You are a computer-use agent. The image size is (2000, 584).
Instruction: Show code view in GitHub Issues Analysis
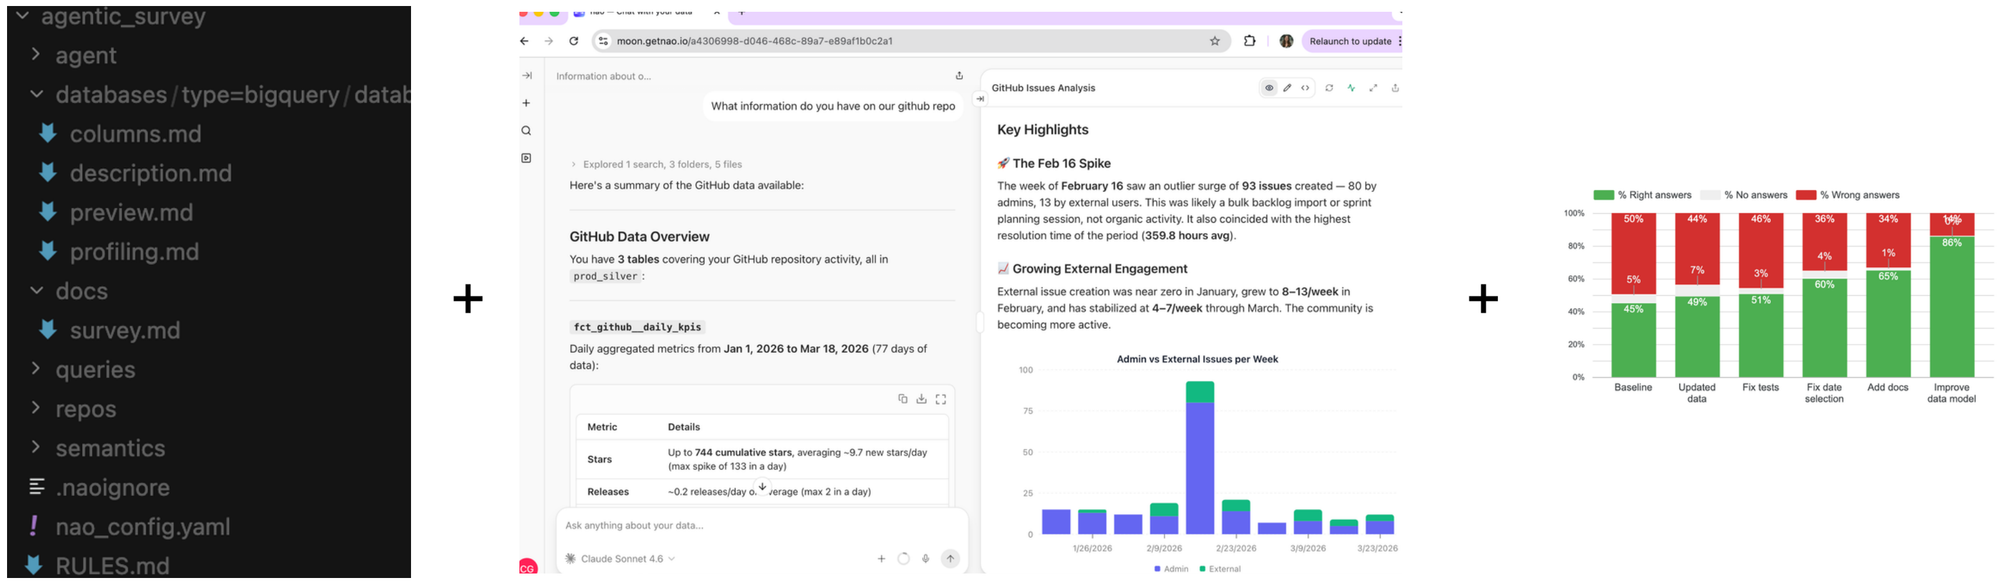point(1305,88)
